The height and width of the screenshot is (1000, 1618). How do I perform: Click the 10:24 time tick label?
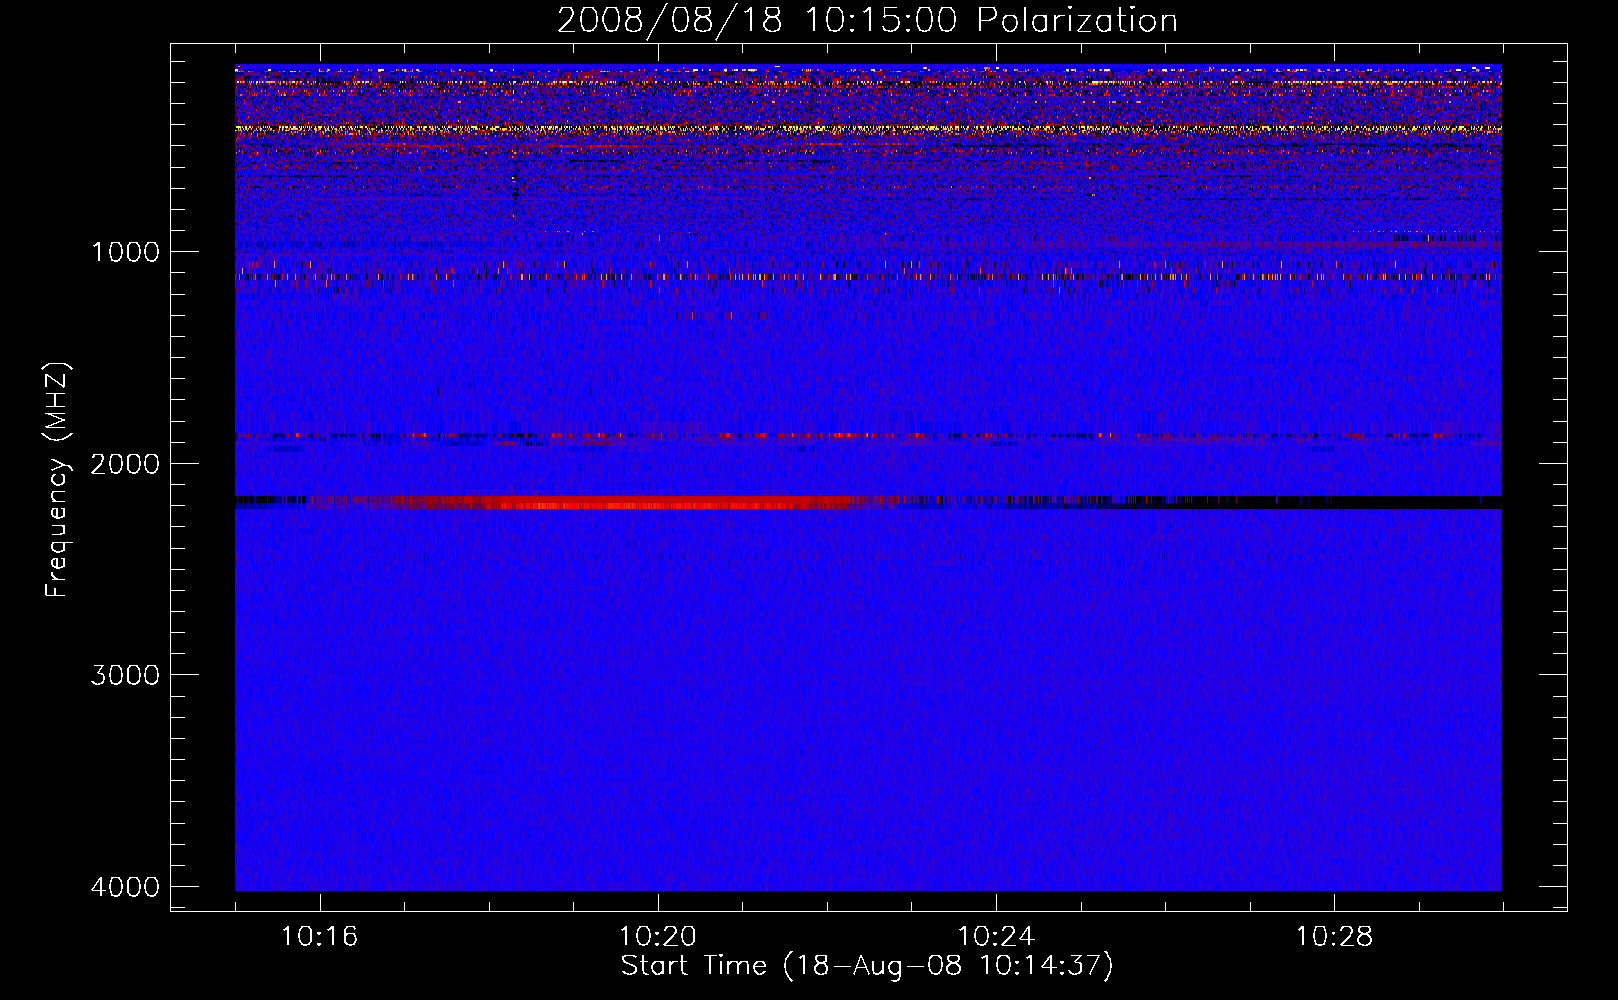[x=996, y=937]
